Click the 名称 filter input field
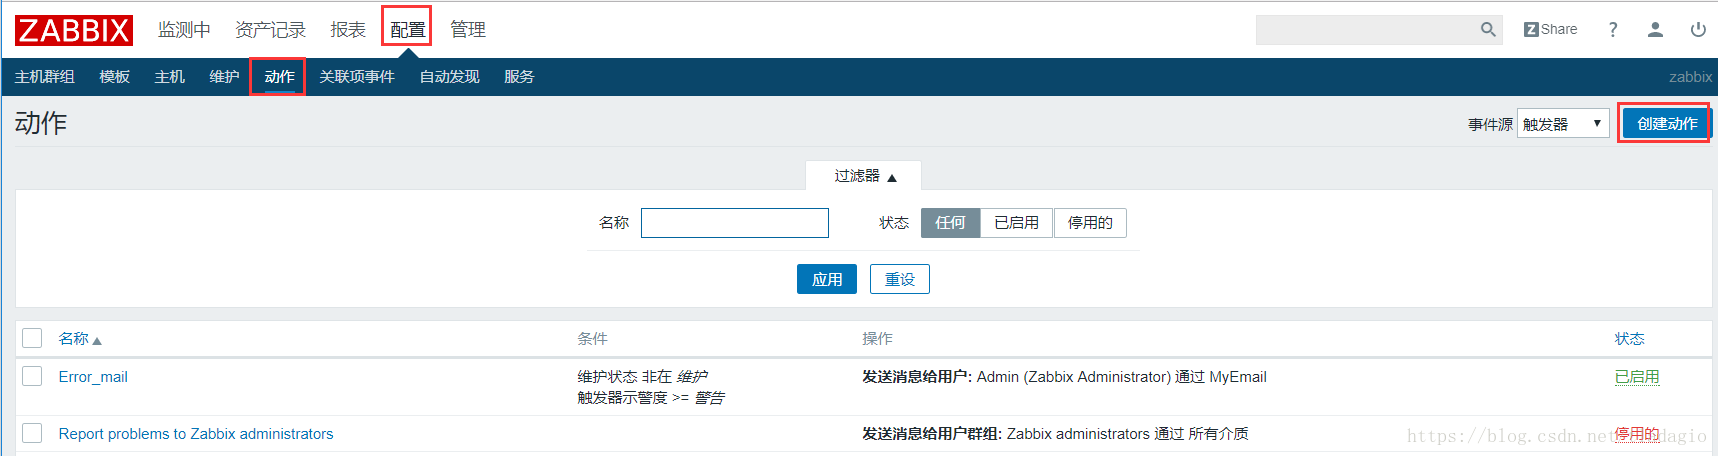Image resolution: width=1718 pixels, height=456 pixels. [x=734, y=223]
